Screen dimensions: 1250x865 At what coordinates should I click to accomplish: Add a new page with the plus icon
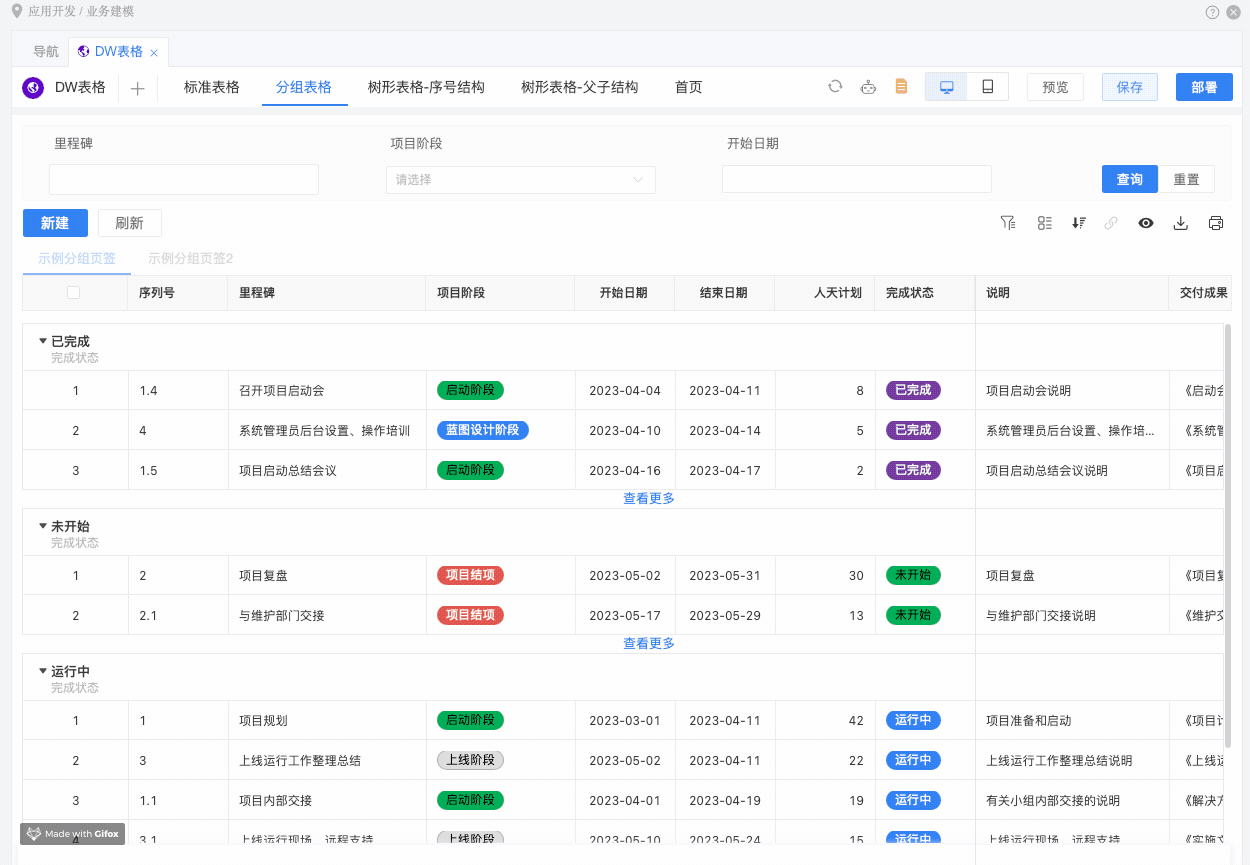pyautogui.click(x=138, y=88)
